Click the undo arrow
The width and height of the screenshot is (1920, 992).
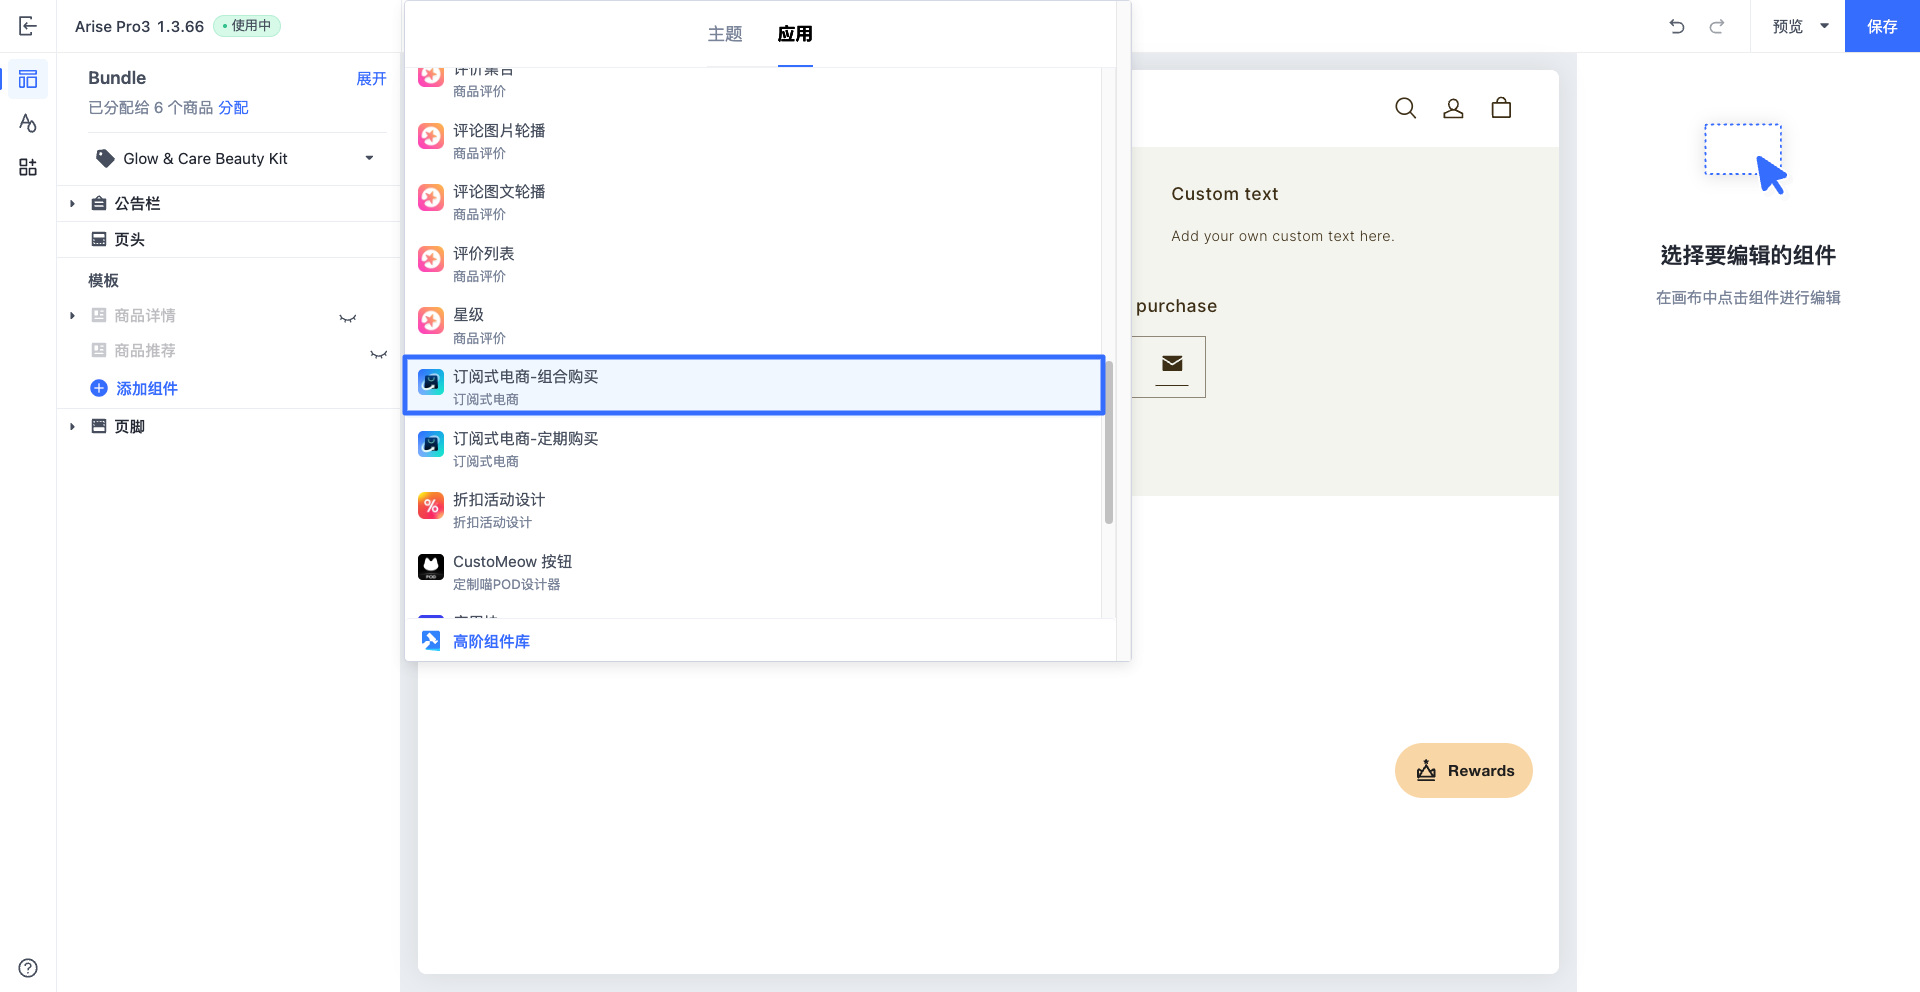click(1677, 27)
